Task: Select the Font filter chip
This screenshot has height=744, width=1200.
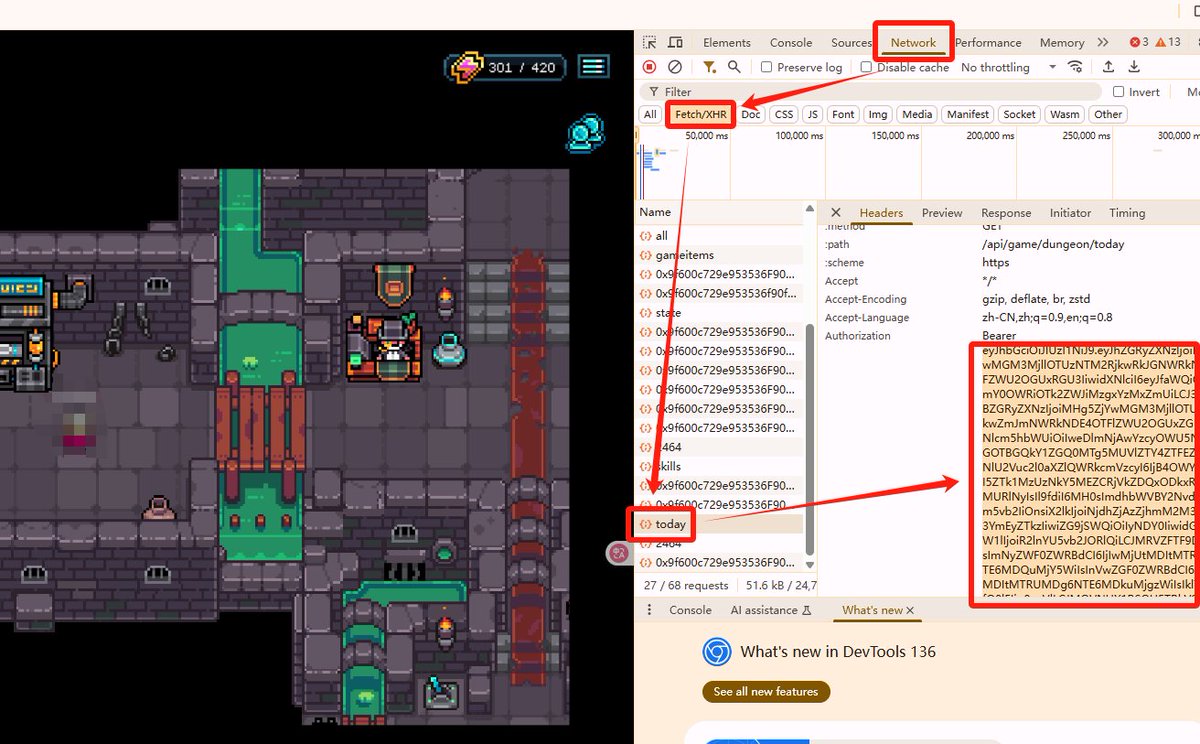Action: [x=844, y=114]
